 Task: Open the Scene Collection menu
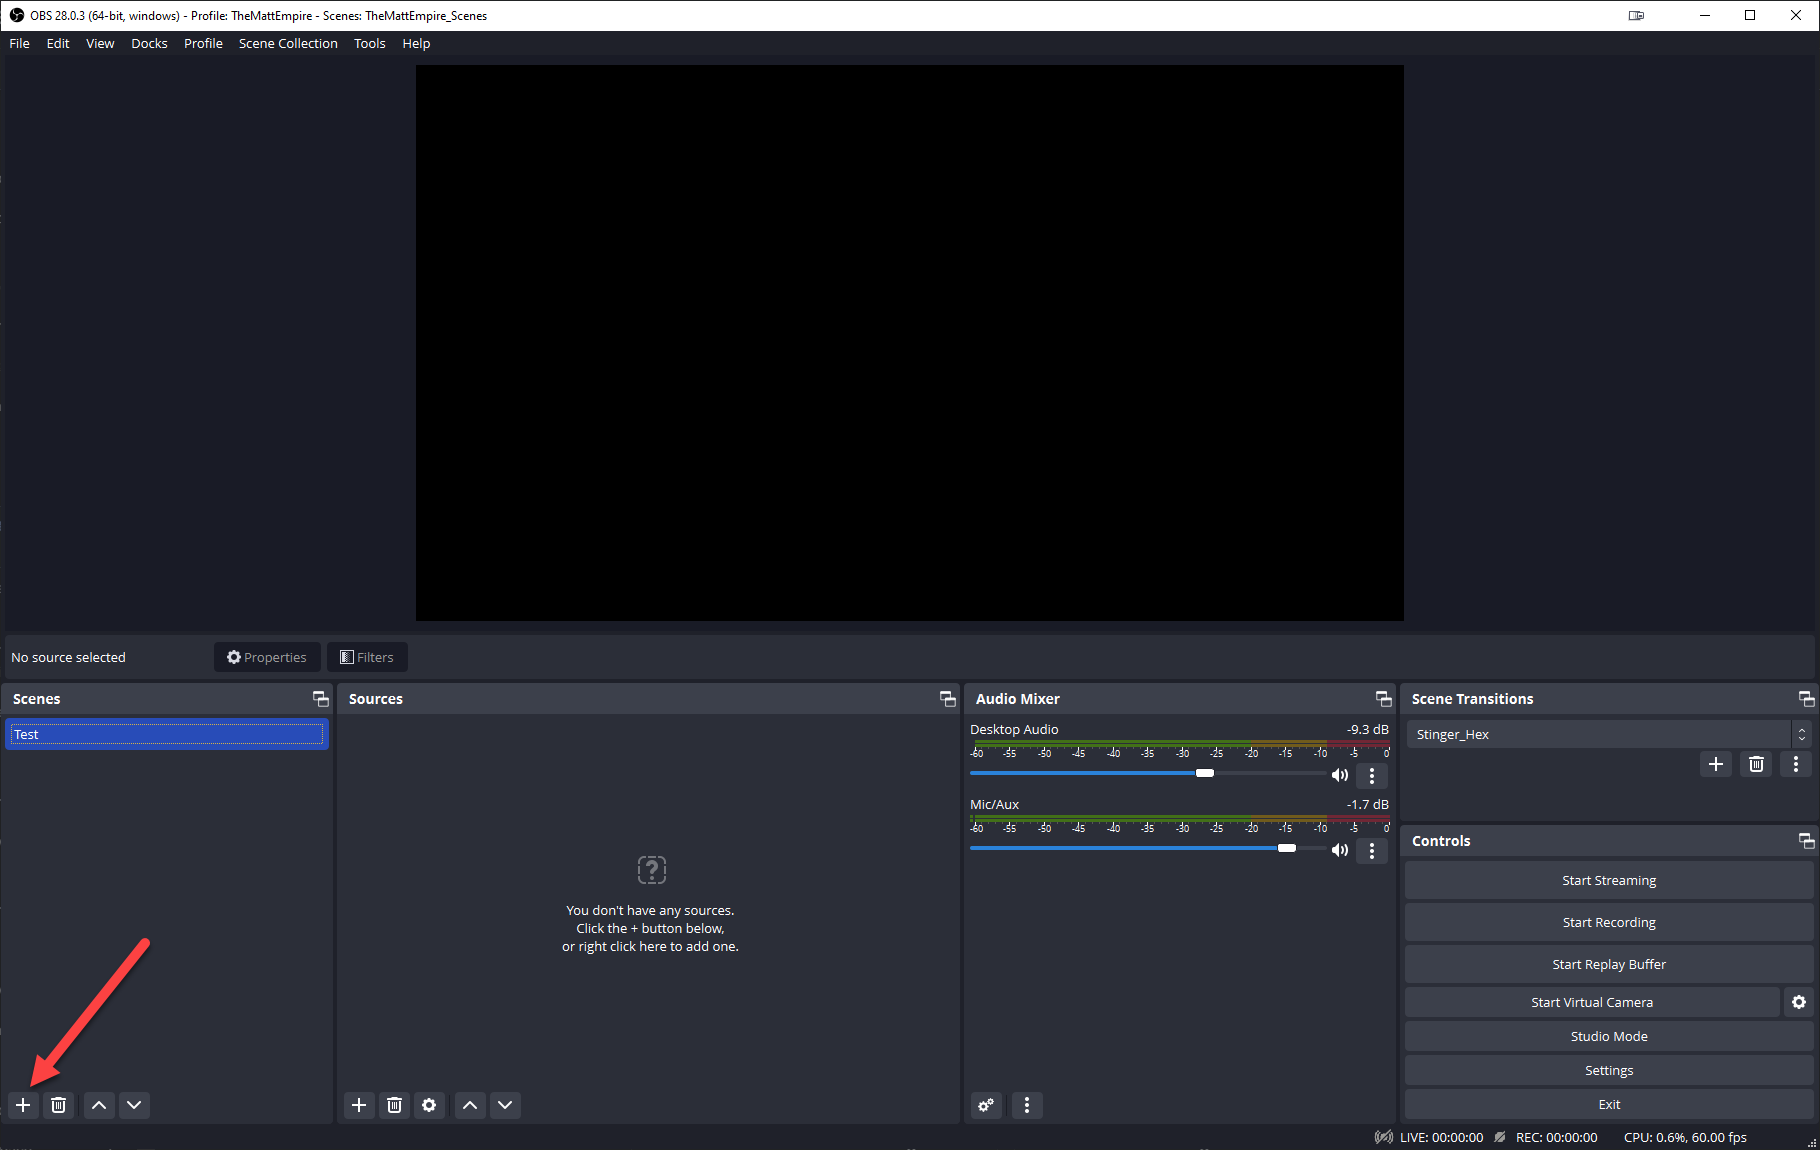[x=288, y=43]
